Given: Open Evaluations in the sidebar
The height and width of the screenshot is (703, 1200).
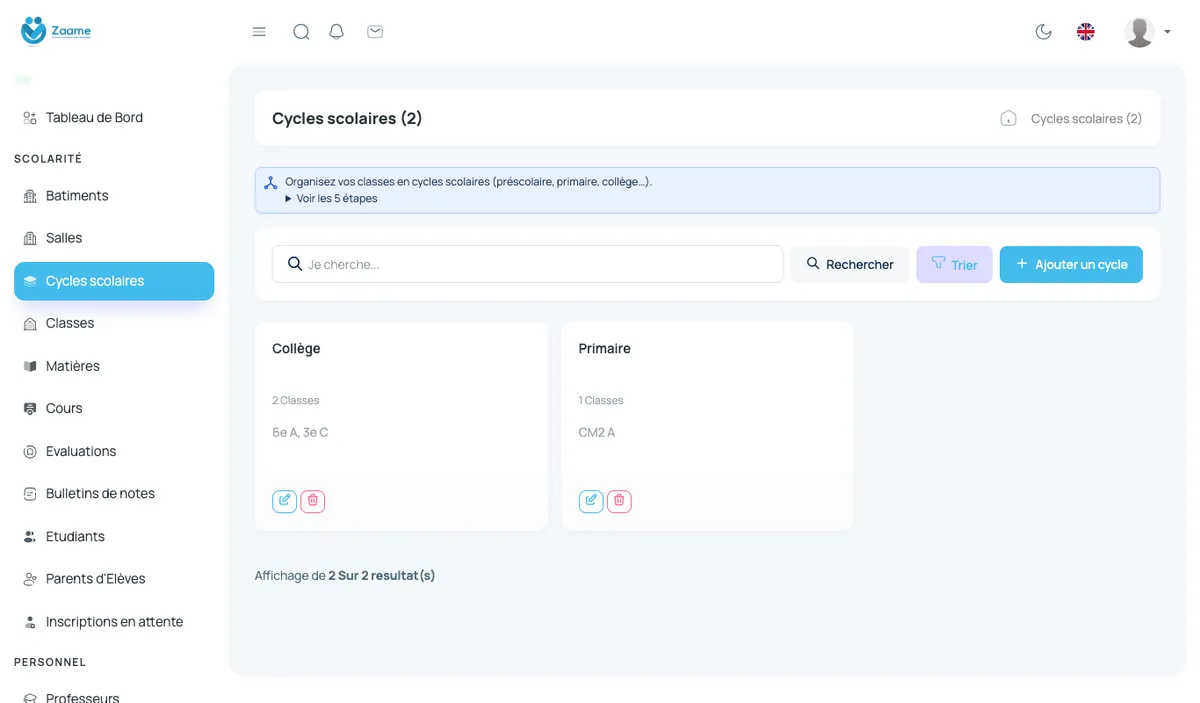Looking at the screenshot, I should point(114,451).
